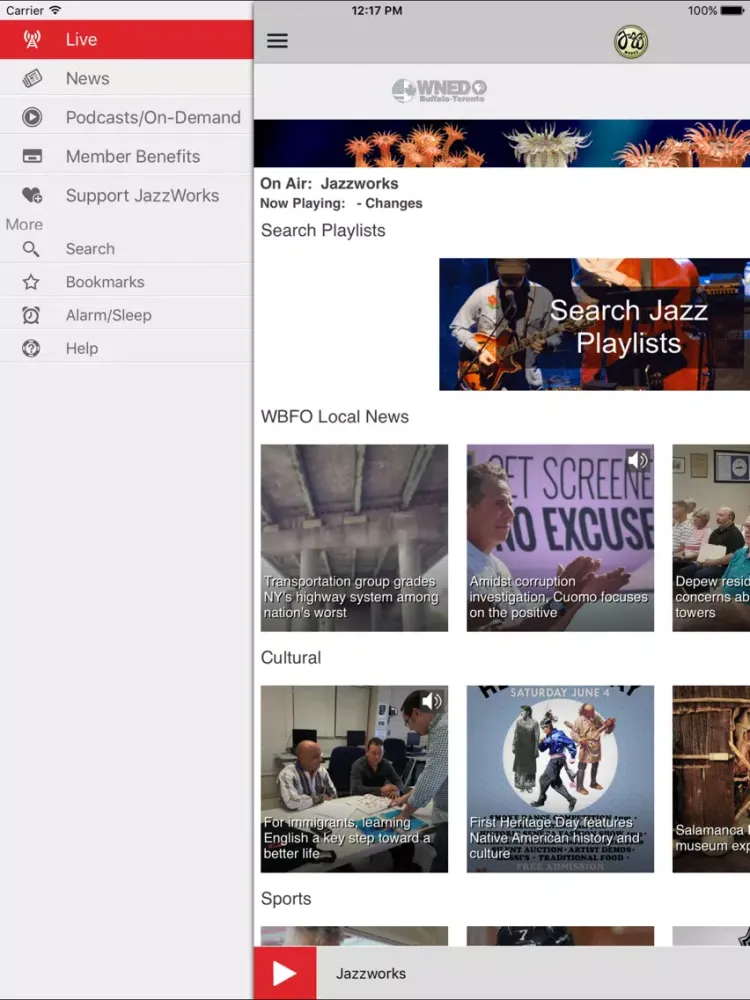
Task: Start playback with the red play button
Action: [284, 973]
